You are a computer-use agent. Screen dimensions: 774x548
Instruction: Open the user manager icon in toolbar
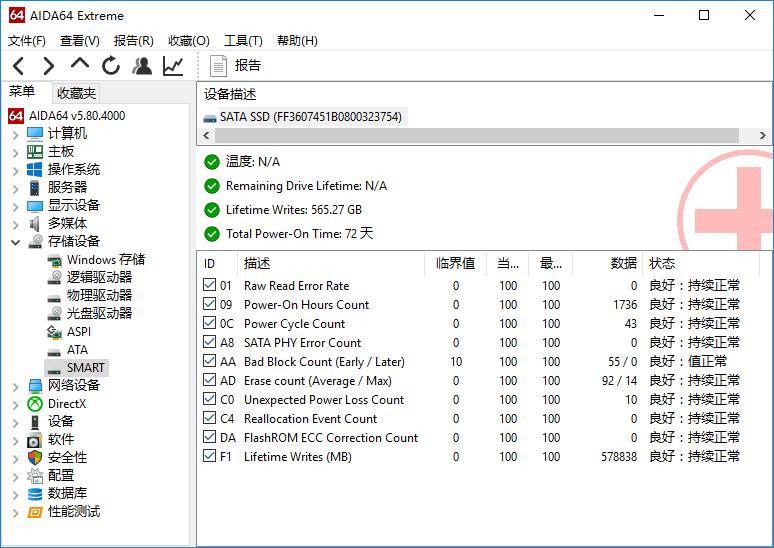tap(142, 66)
